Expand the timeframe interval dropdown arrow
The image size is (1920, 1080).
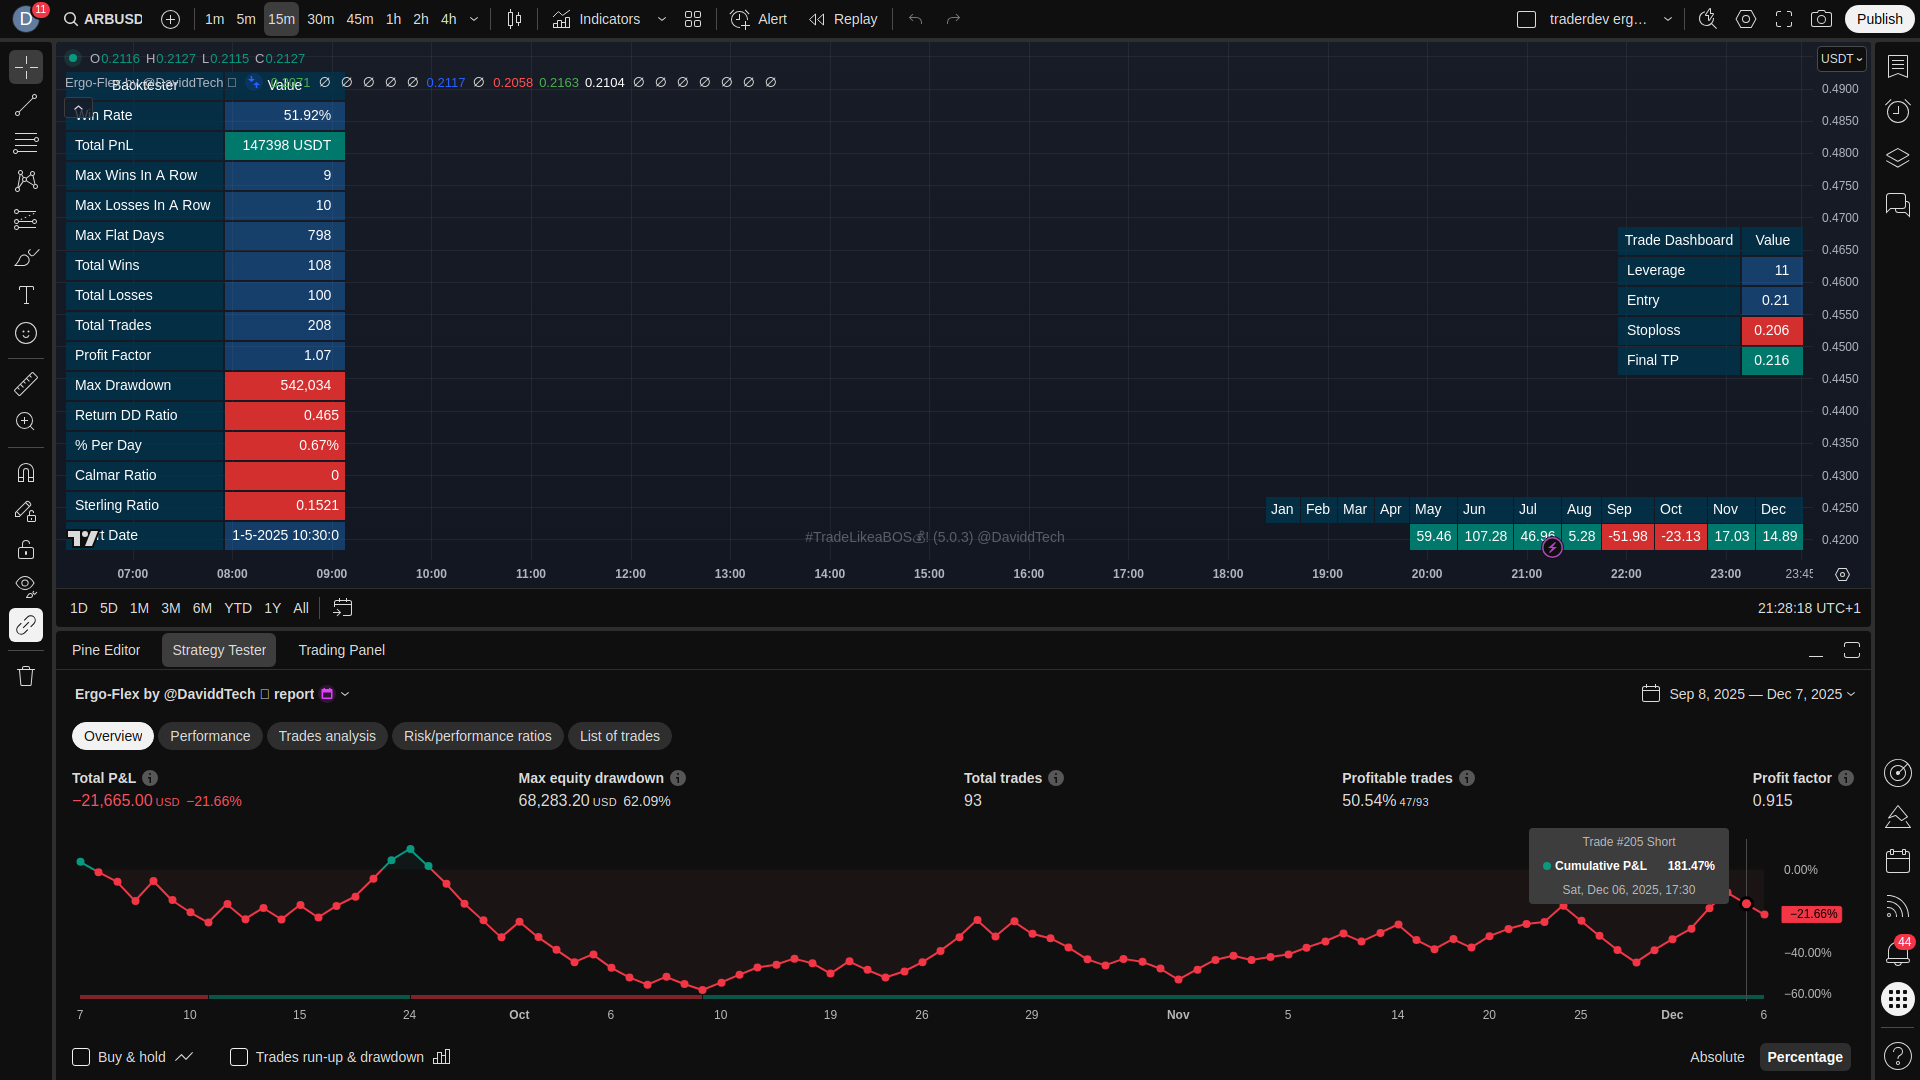[x=474, y=19]
